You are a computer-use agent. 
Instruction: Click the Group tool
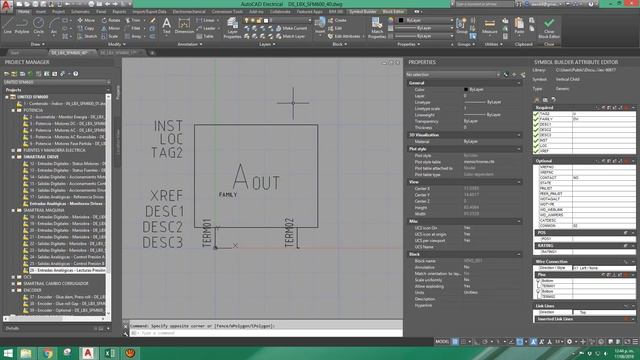pos(462,25)
